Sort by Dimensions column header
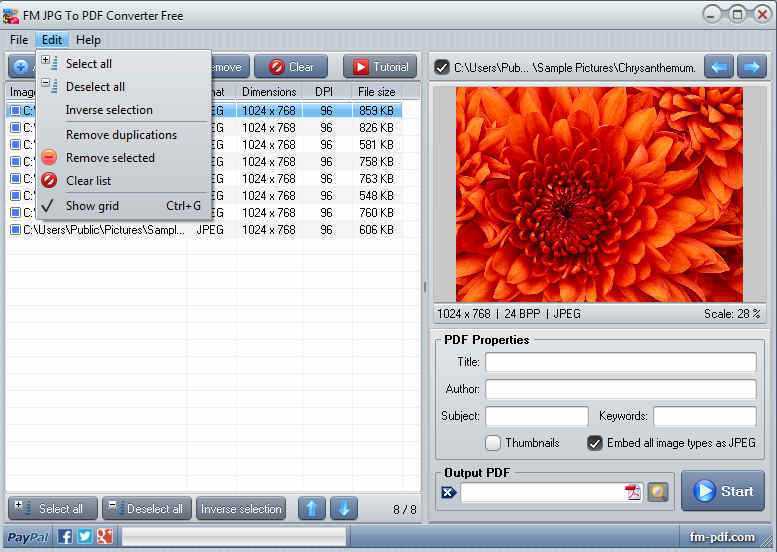Screen dimensions: 777x552 point(269,92)
